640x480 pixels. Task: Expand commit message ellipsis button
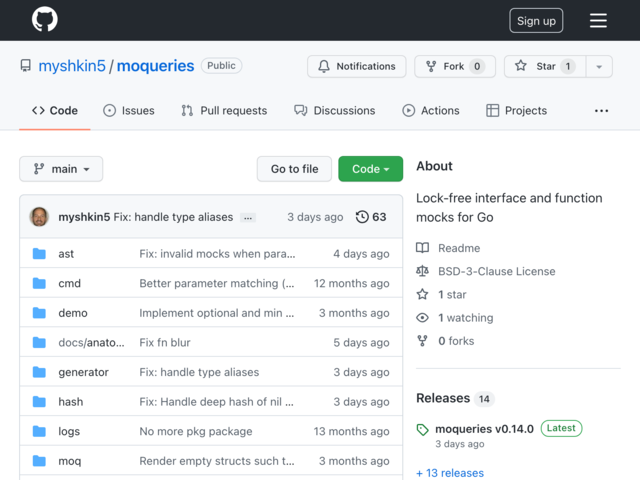coord(248,218)
